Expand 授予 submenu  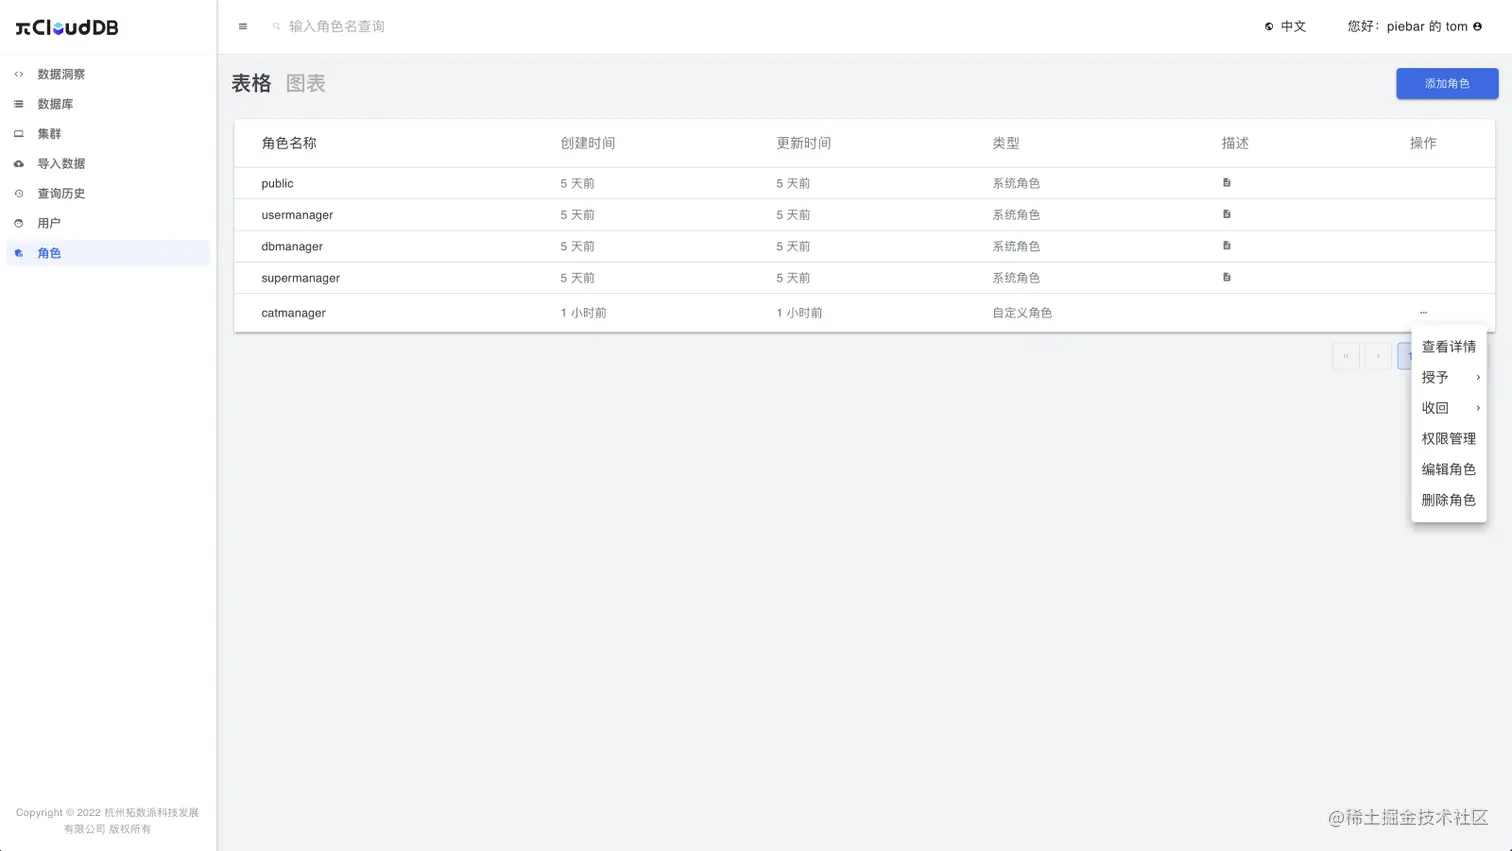coord(1448,378)
